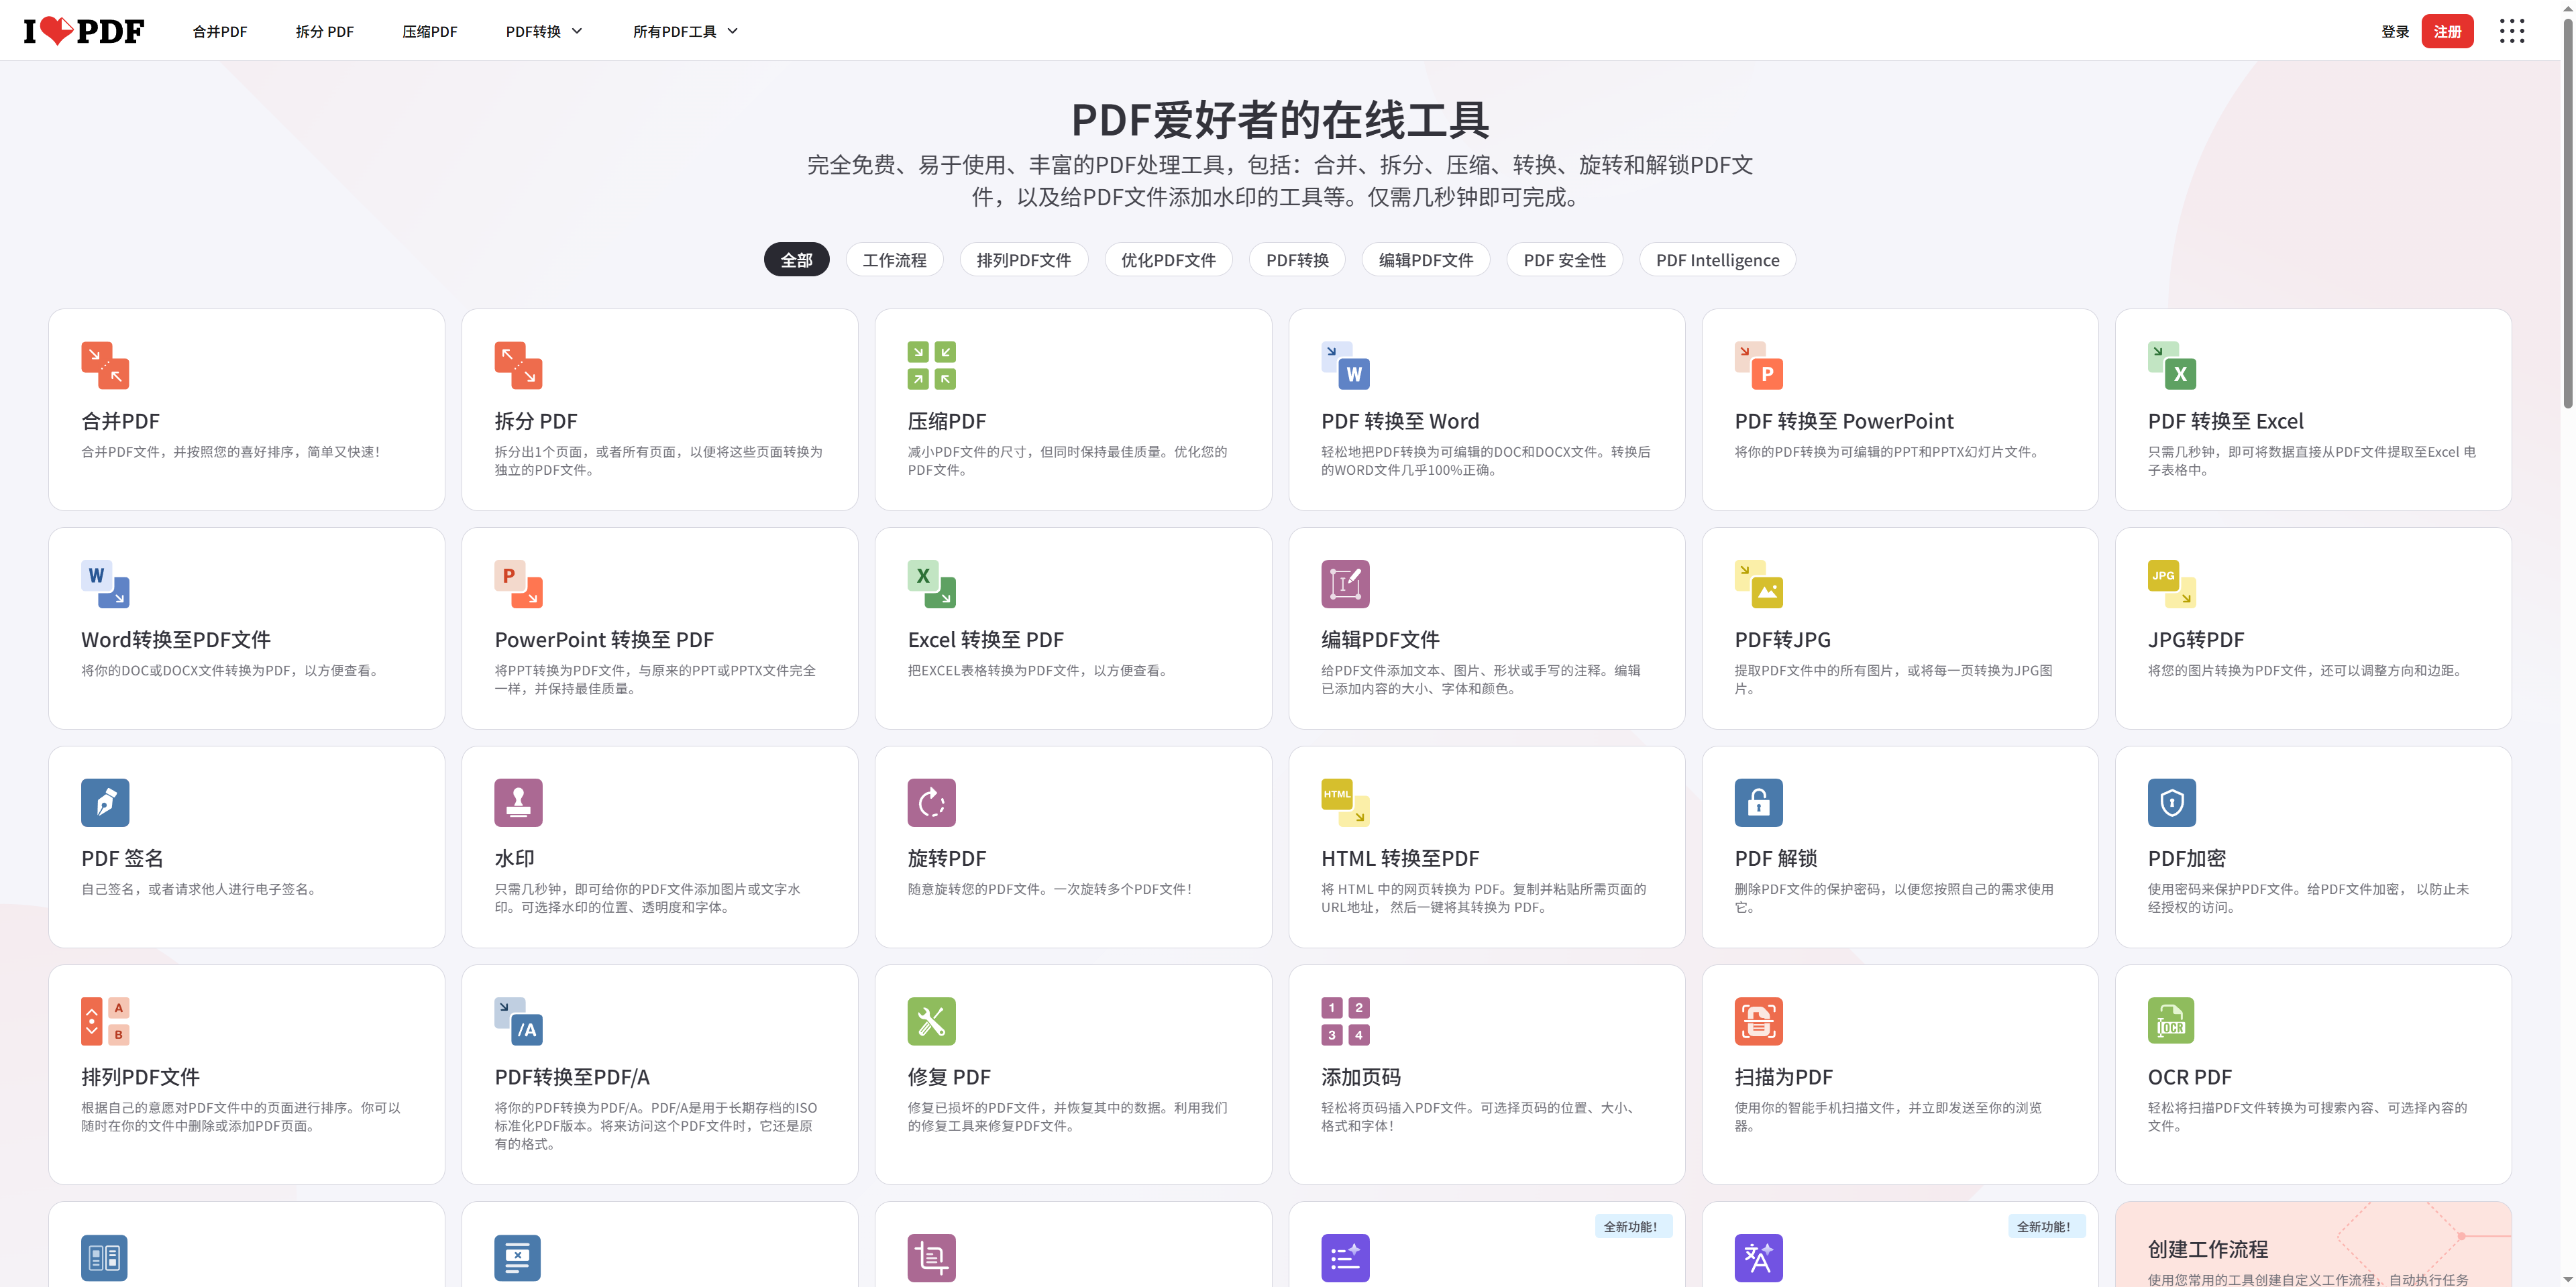Select the 工作流程 category tab
The width and height of the screenshot is (2576, 1287).
[894, 259]
